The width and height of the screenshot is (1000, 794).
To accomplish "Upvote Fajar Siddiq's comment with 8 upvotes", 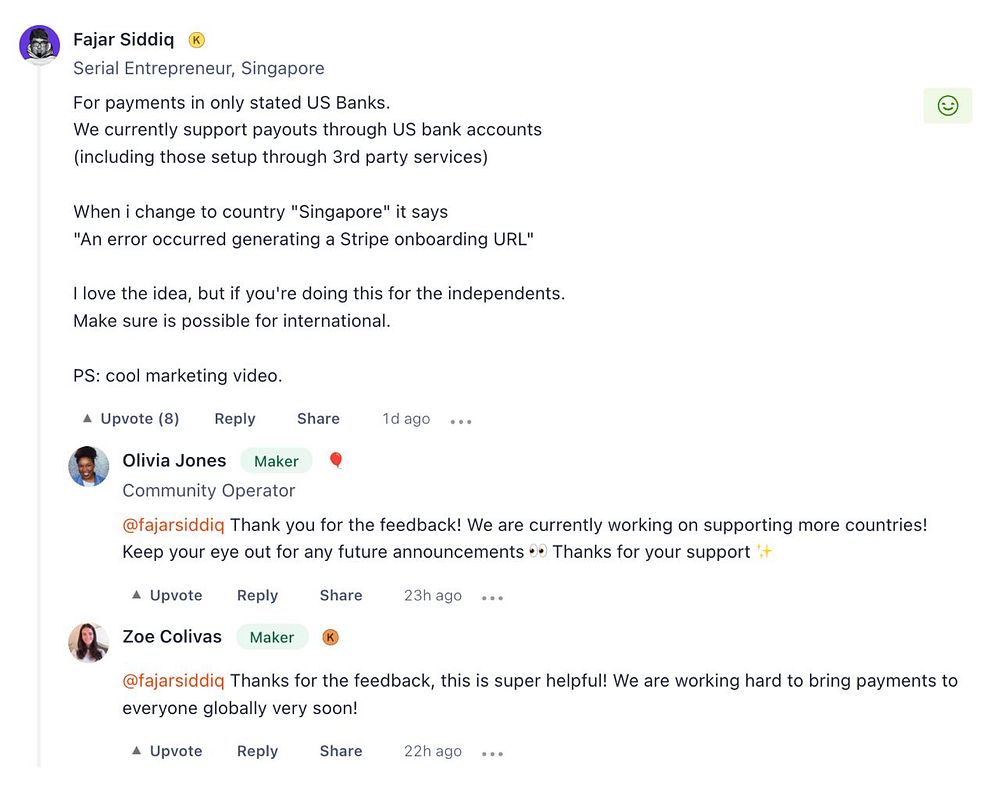I will (130, 419).
